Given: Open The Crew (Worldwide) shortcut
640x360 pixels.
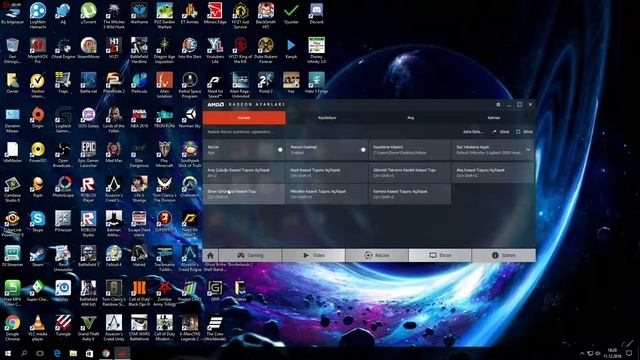Looking at the screenshot, I should (x=215, y=328).
